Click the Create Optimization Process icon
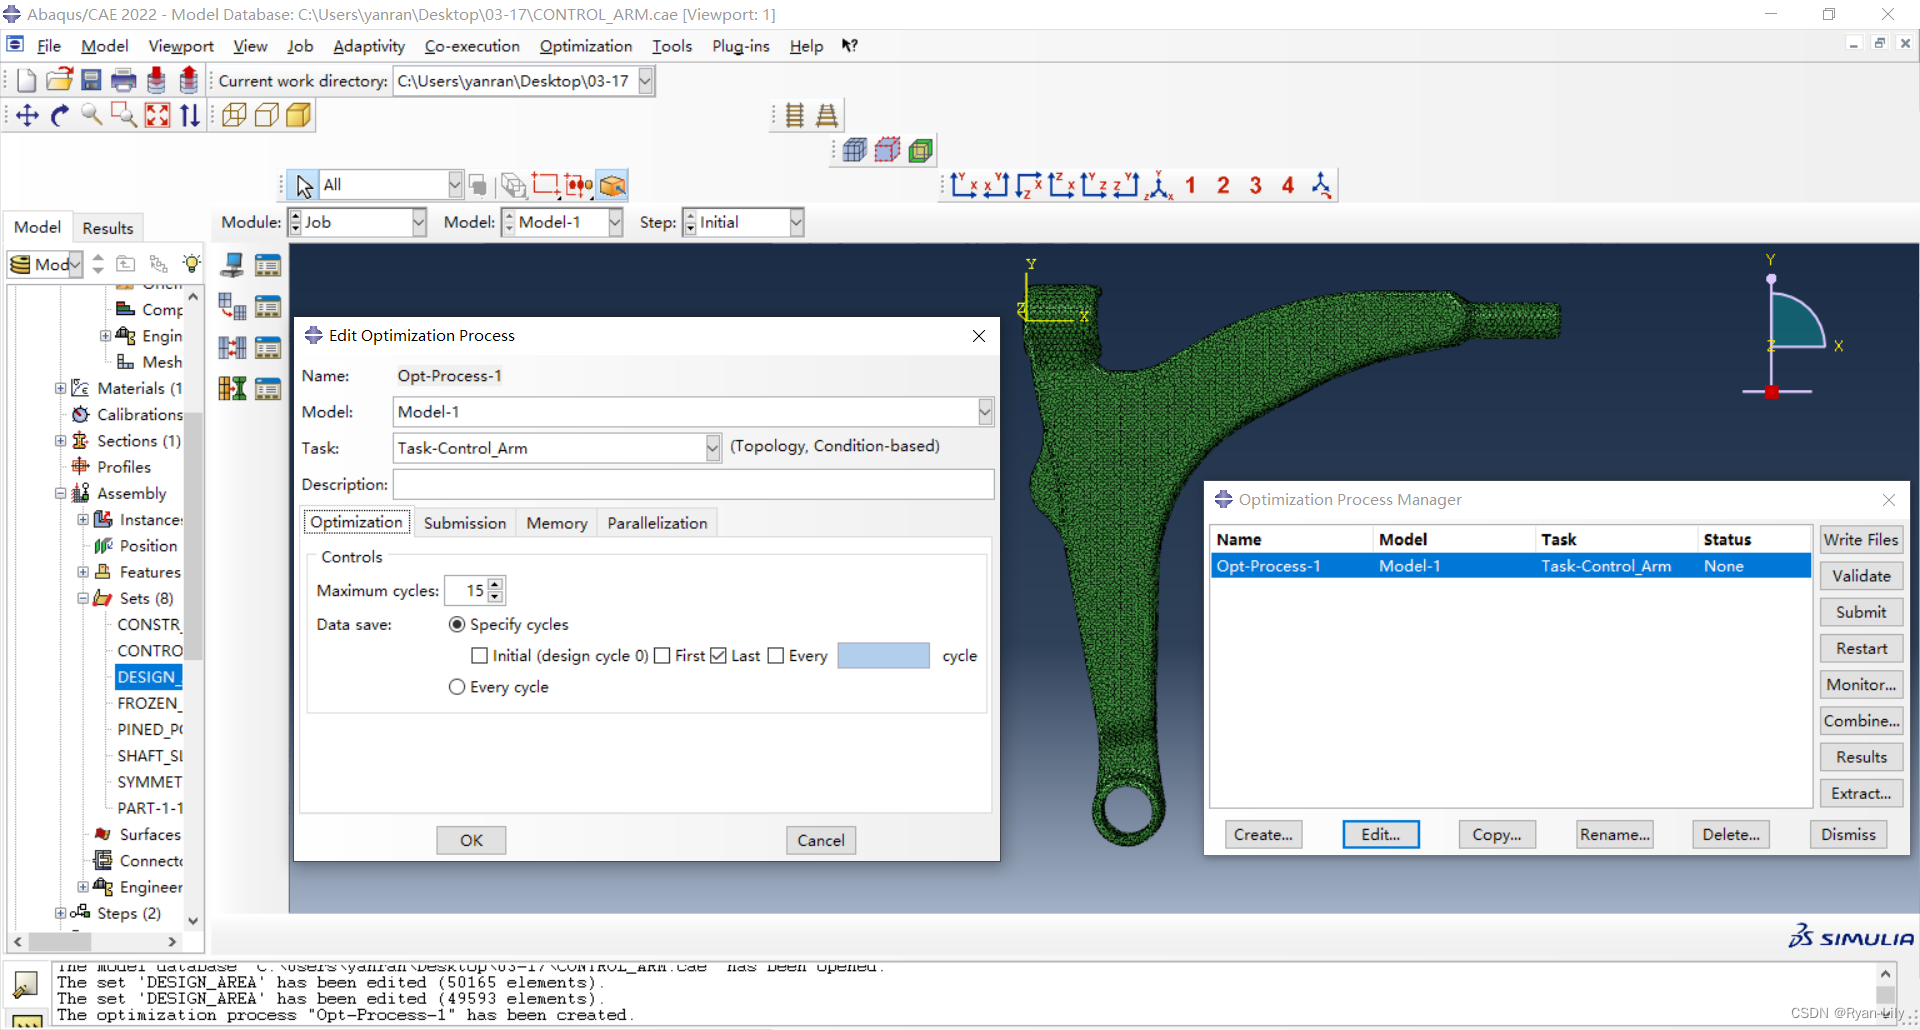This screenshot has height=1030, width=1920. (232, 388)
